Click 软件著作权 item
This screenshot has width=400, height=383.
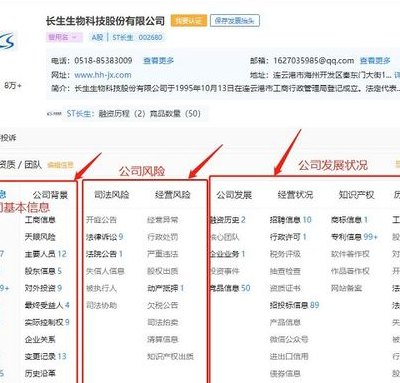(x=350, y=254)
